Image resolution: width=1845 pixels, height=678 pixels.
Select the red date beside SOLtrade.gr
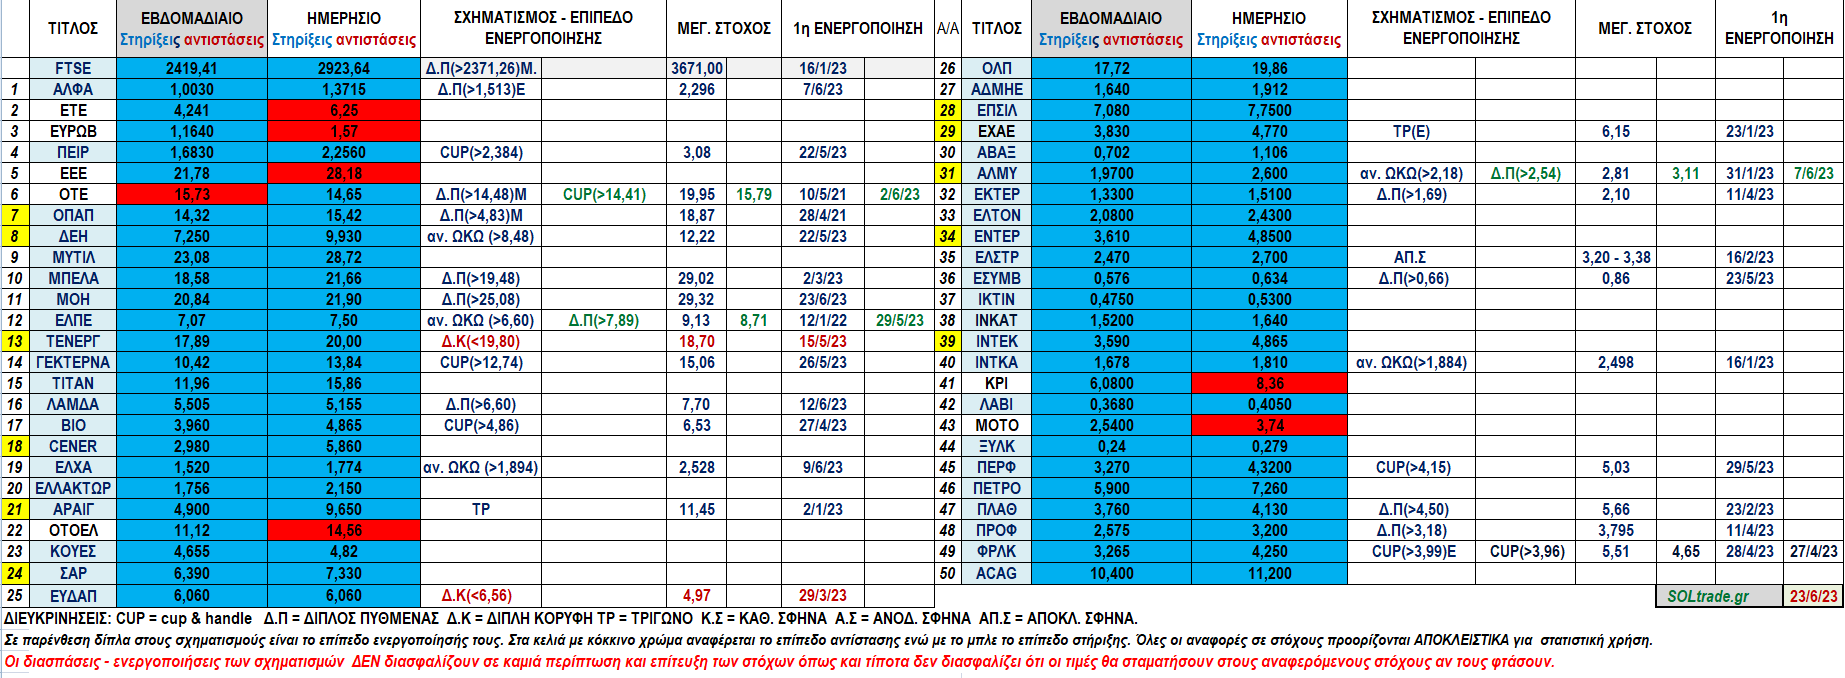pyautogui.click(x=1813, y=596)
